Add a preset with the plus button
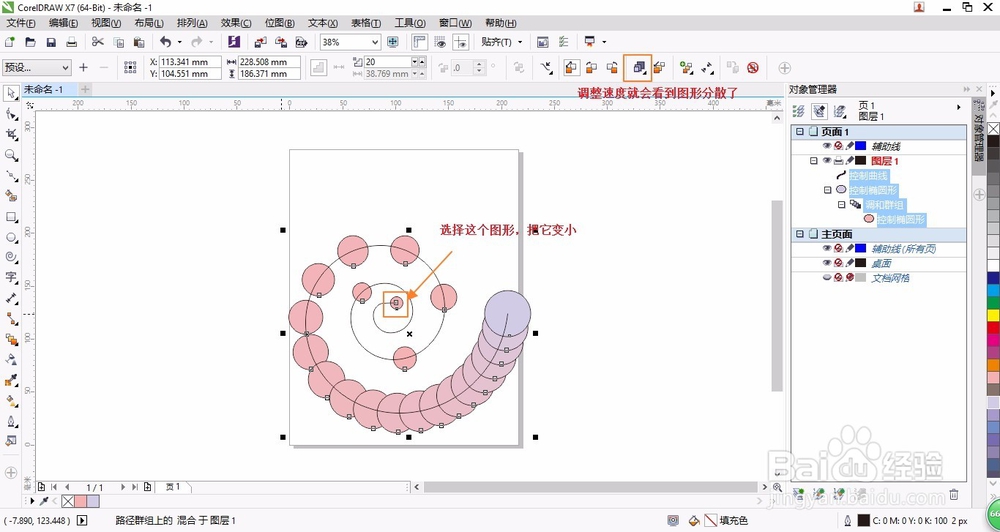 83,67
